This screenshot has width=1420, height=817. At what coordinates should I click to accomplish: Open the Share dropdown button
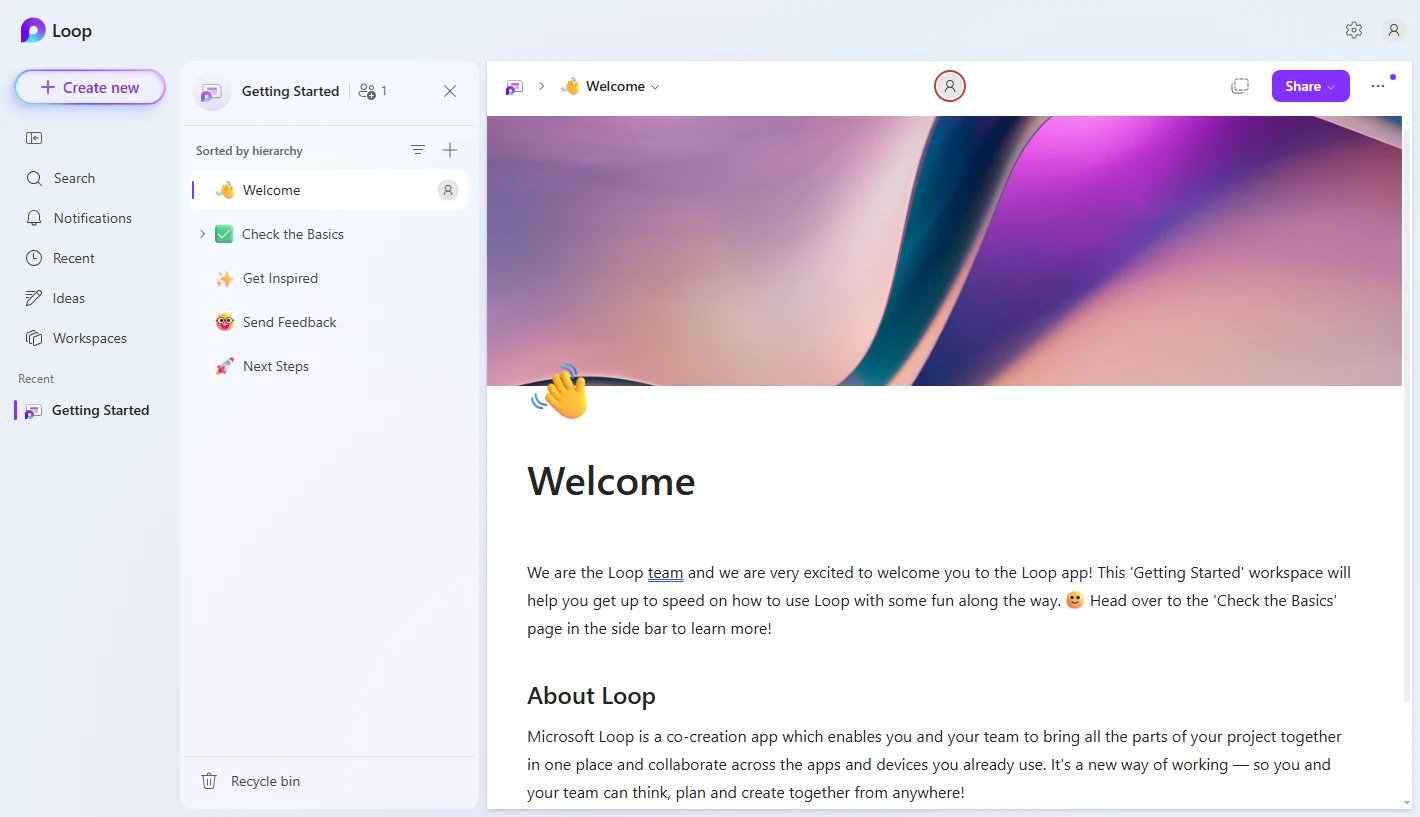tap(1310, 86)
